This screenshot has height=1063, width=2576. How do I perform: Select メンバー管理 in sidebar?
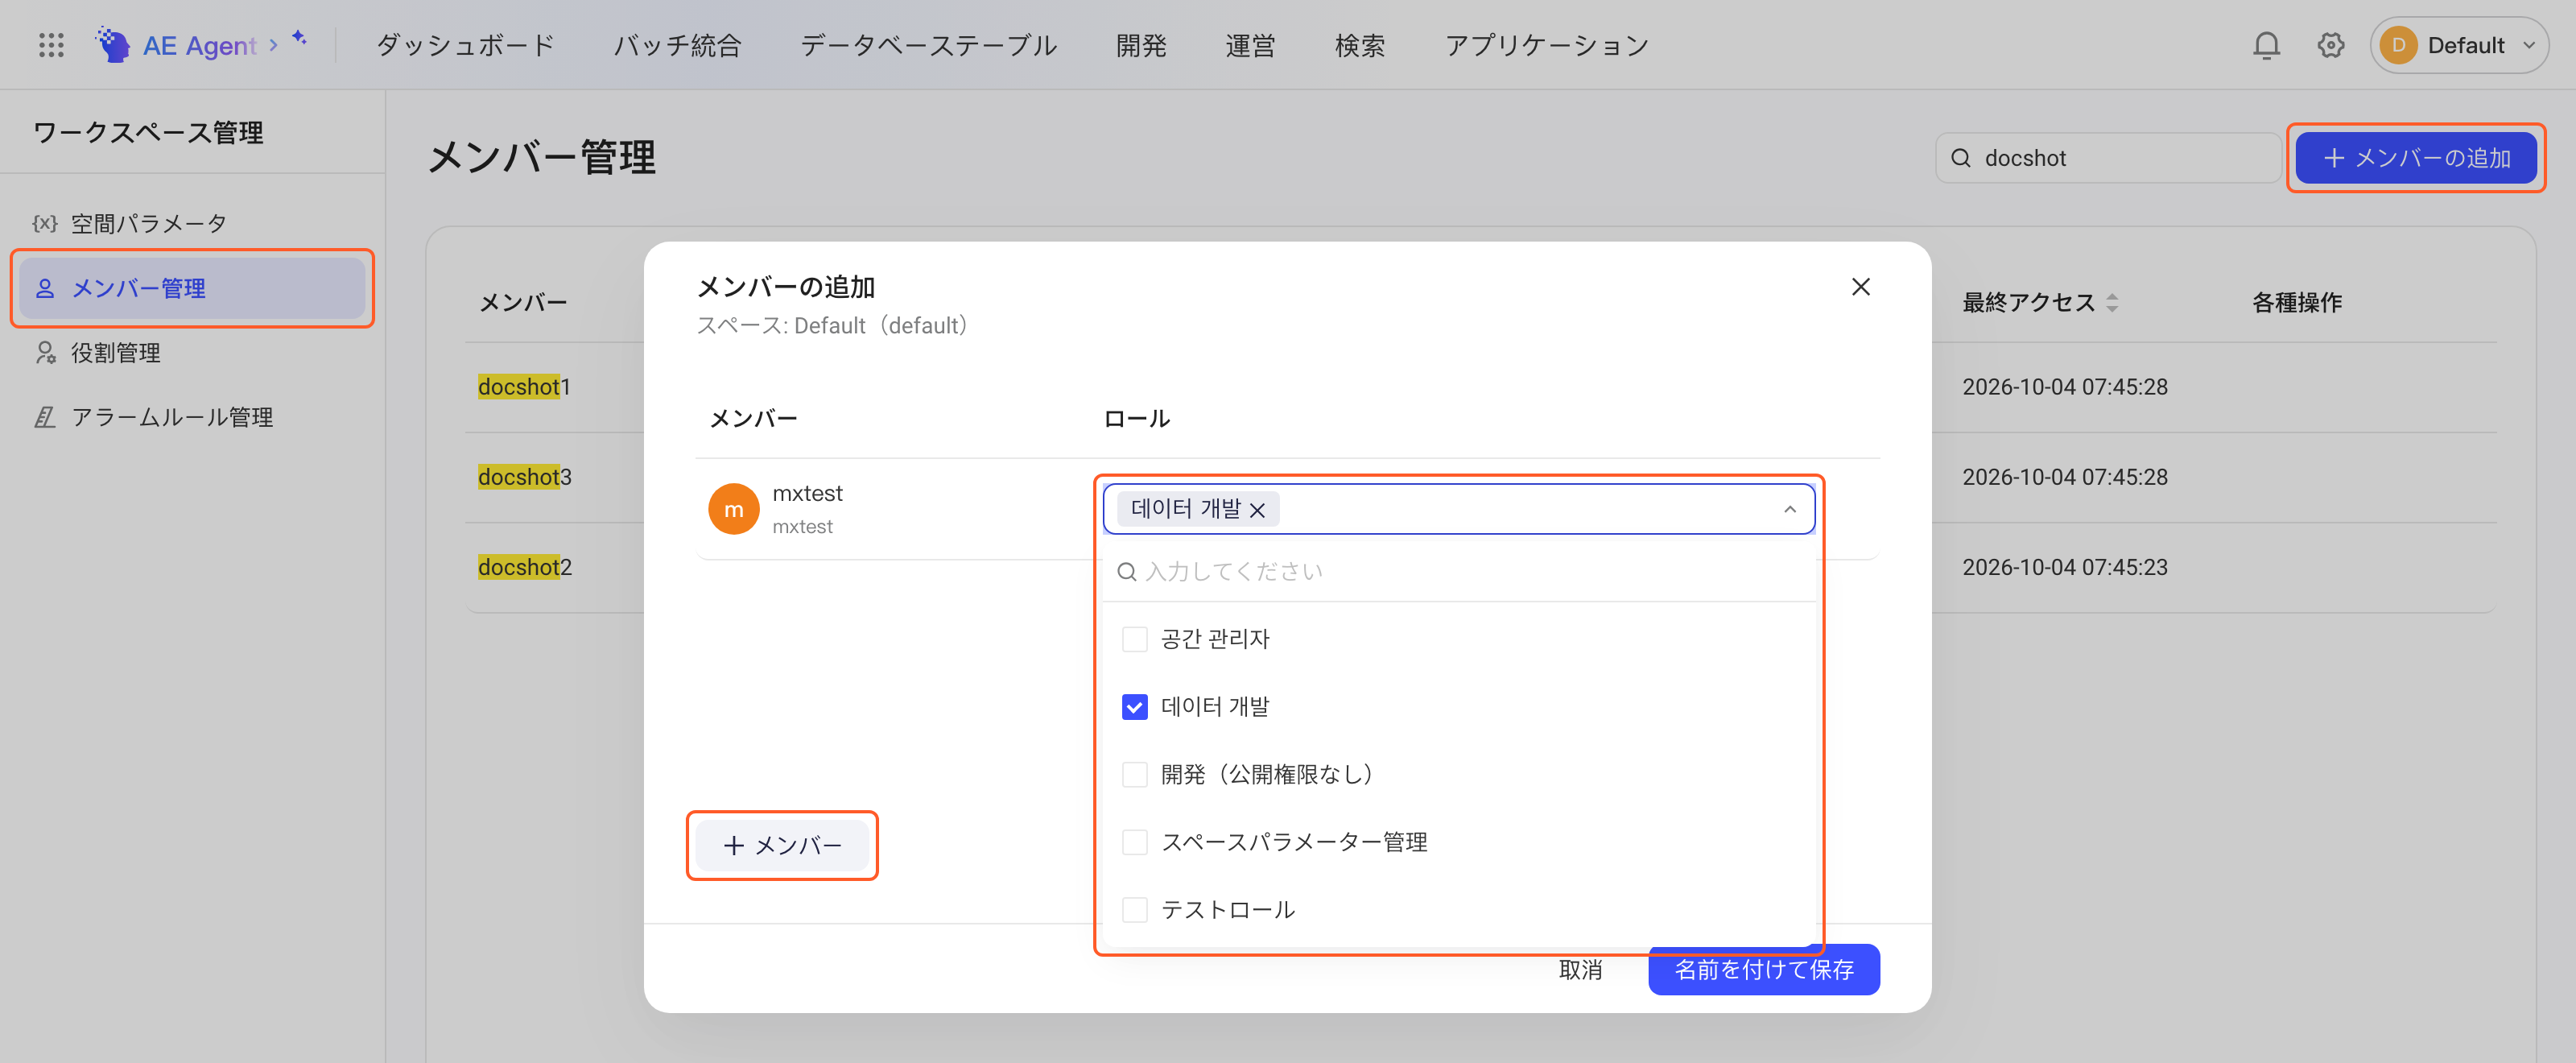coord(192,288)
